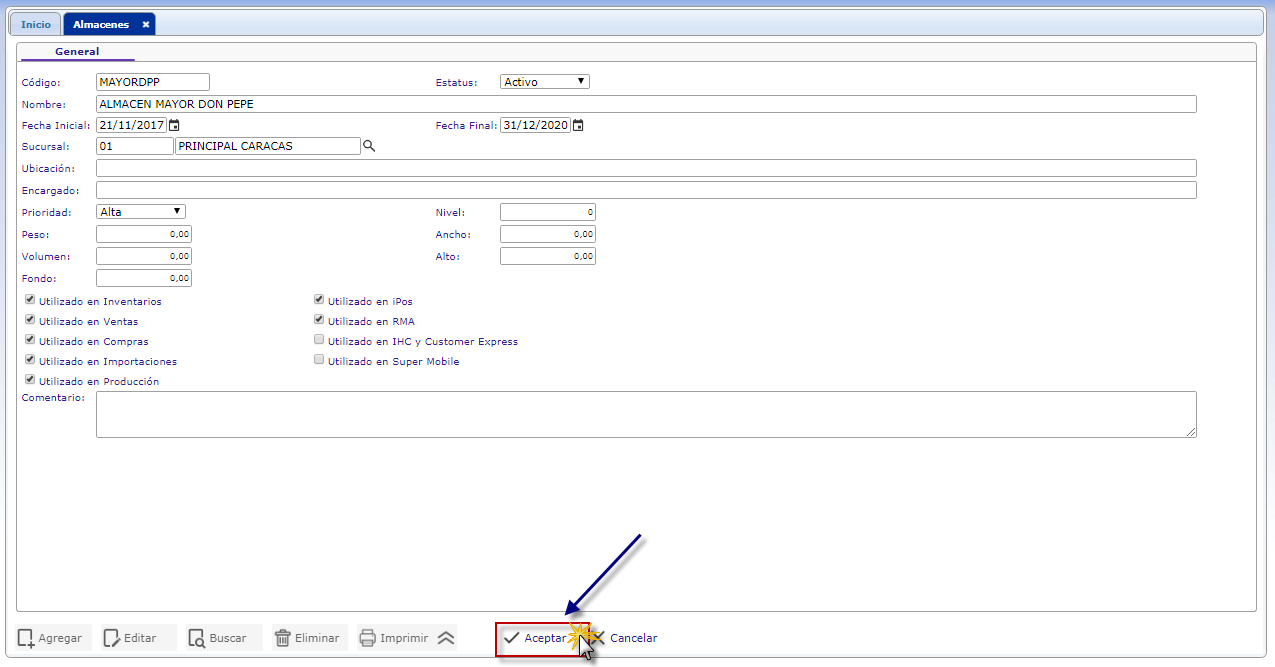Screen dimensions: 1275x667
Task: Click the Agregar new record icon
Action: [26, 638]
